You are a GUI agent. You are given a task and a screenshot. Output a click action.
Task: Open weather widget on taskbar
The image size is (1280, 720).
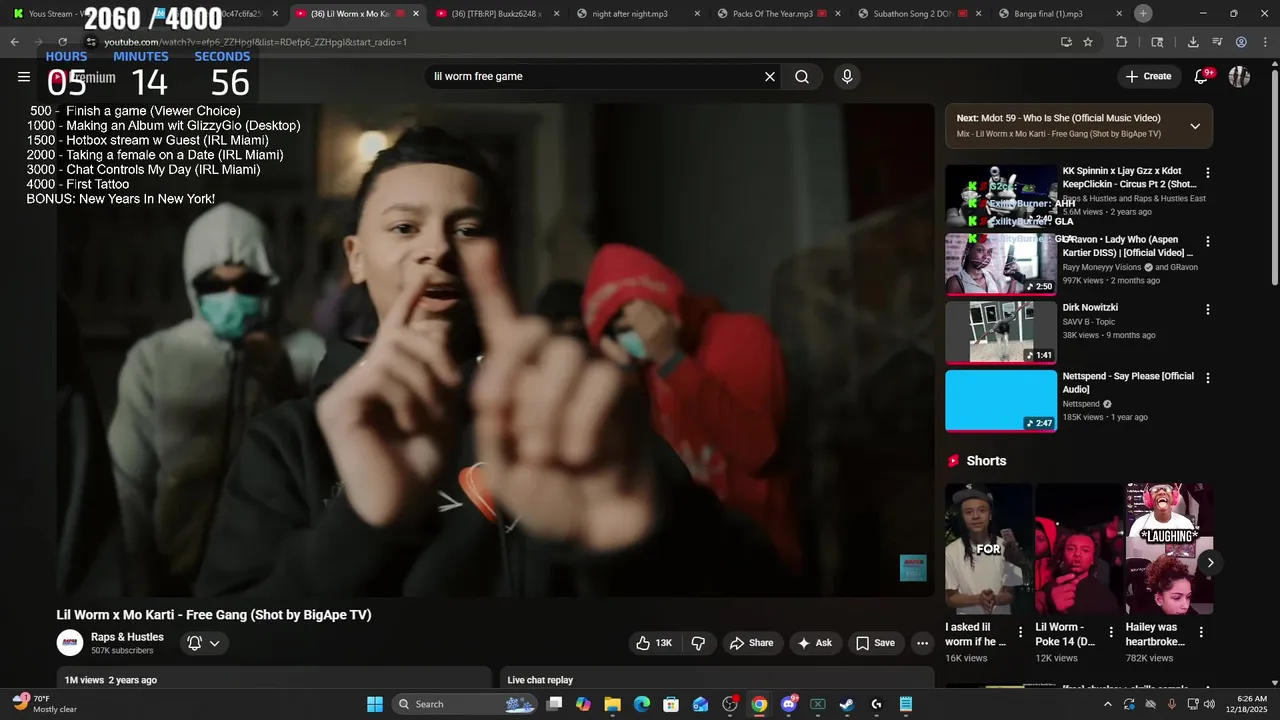tap(45, 704)
